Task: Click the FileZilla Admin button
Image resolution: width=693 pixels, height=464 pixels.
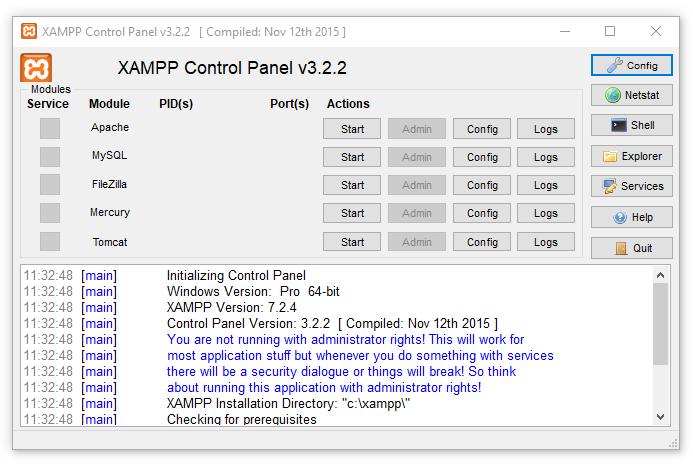Action: [417, 185]
